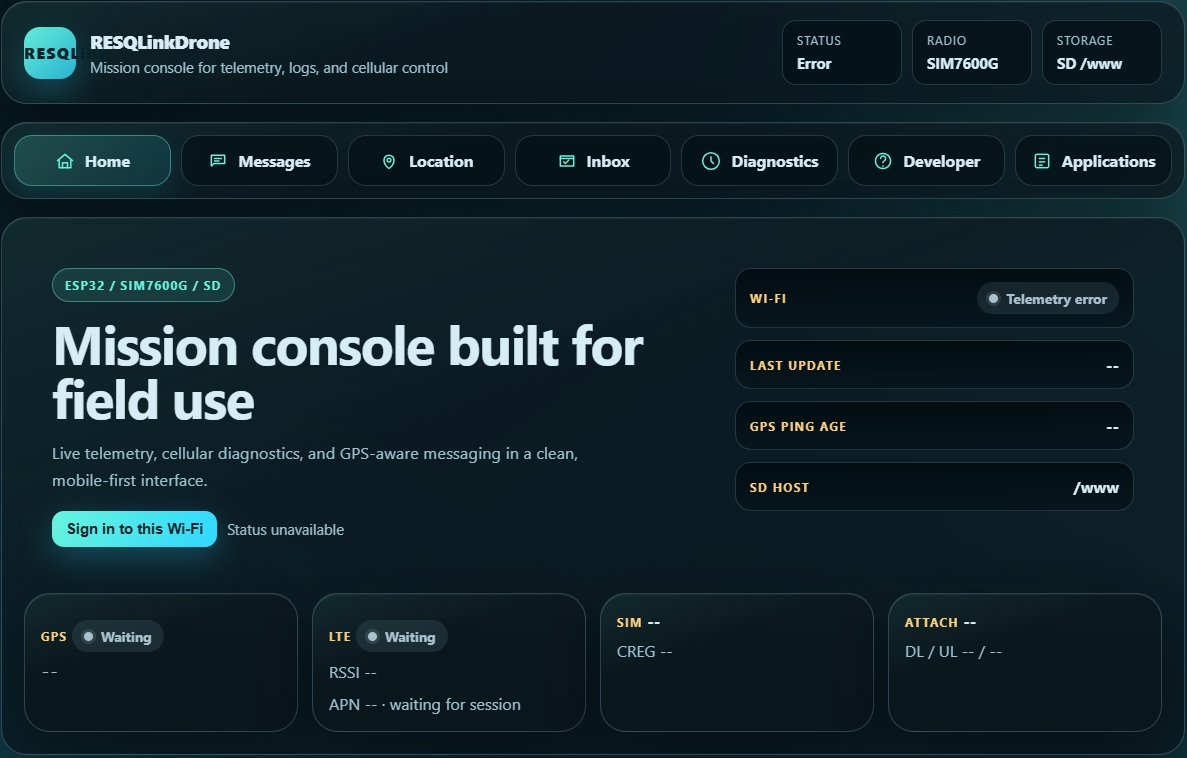Click the Telemetry error pill

point(1048,298)
